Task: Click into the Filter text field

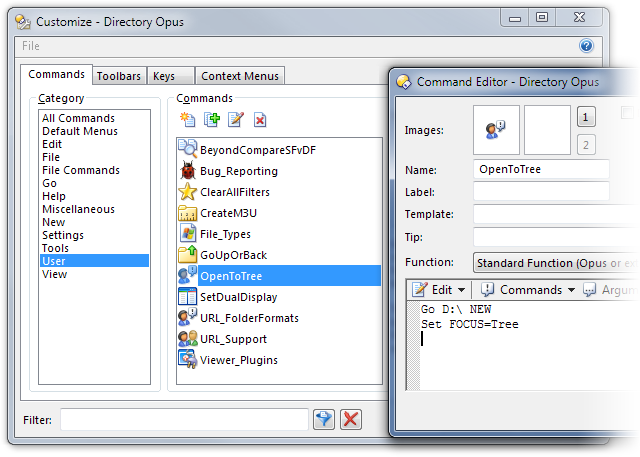Action: coord(184,419)
